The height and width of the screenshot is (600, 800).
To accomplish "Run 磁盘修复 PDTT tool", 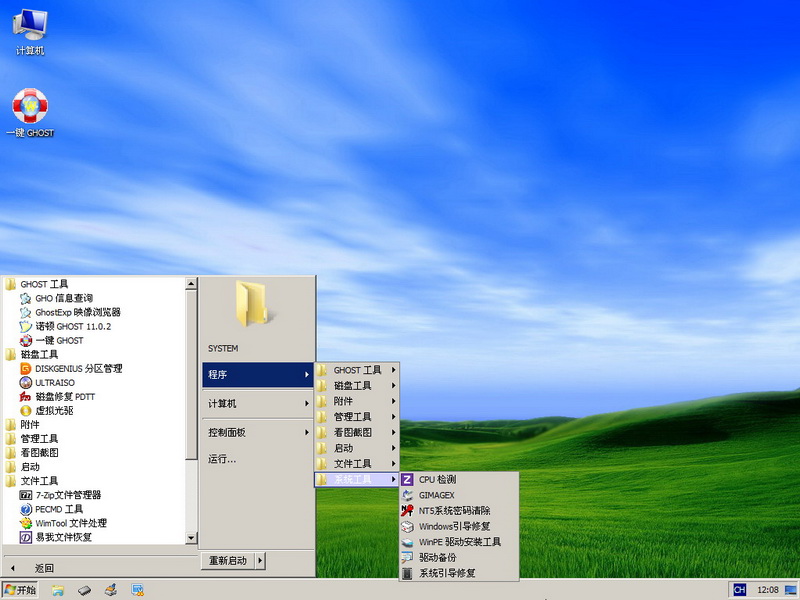I will coord(57,396).
